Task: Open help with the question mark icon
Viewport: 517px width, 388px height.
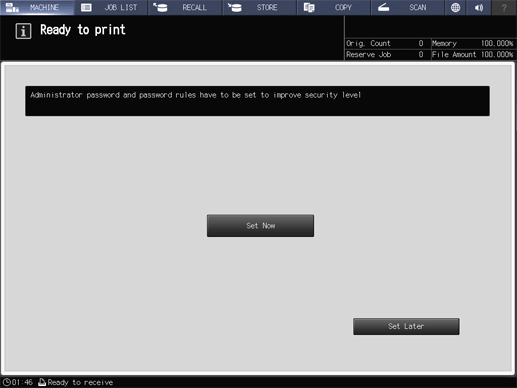Action: pyautogui.click(x=504, y=7)
